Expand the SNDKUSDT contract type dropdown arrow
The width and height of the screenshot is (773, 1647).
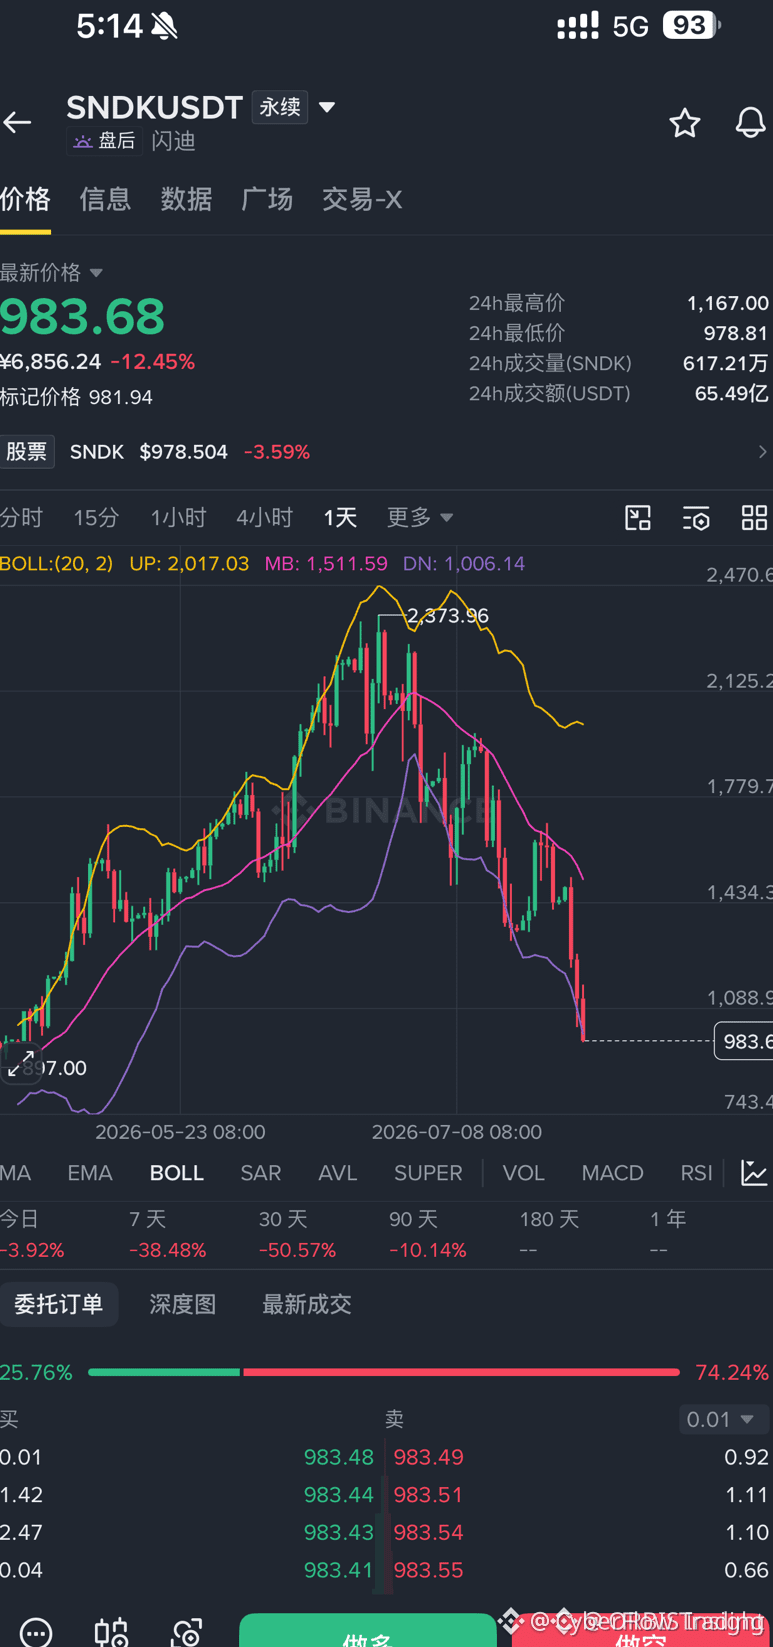point(327,107)
